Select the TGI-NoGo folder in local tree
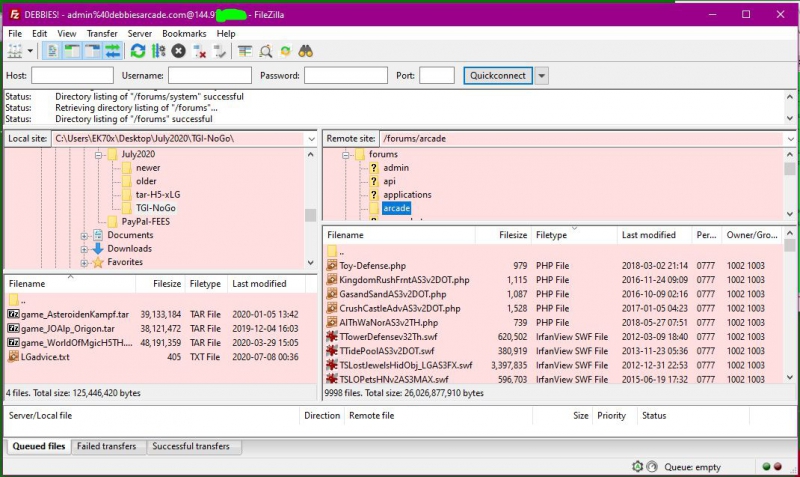The image size is (800, 477). point(156,208)
